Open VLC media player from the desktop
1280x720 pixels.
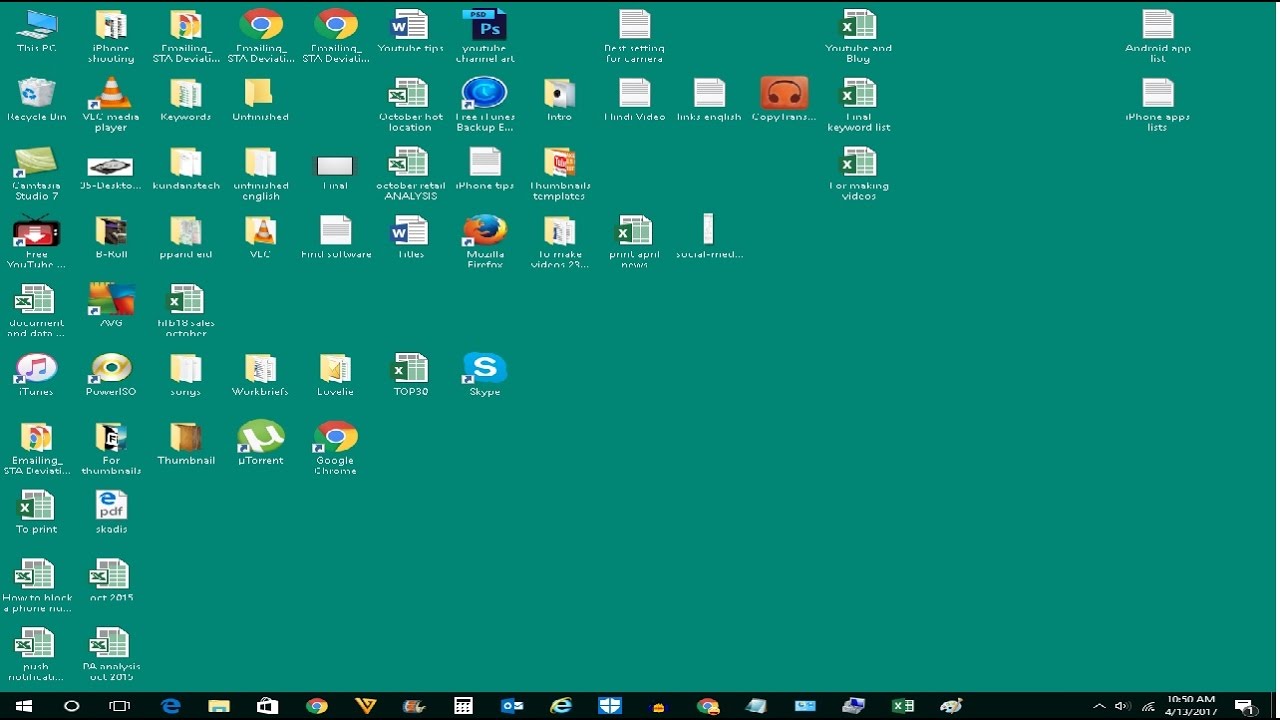[110, 95]
